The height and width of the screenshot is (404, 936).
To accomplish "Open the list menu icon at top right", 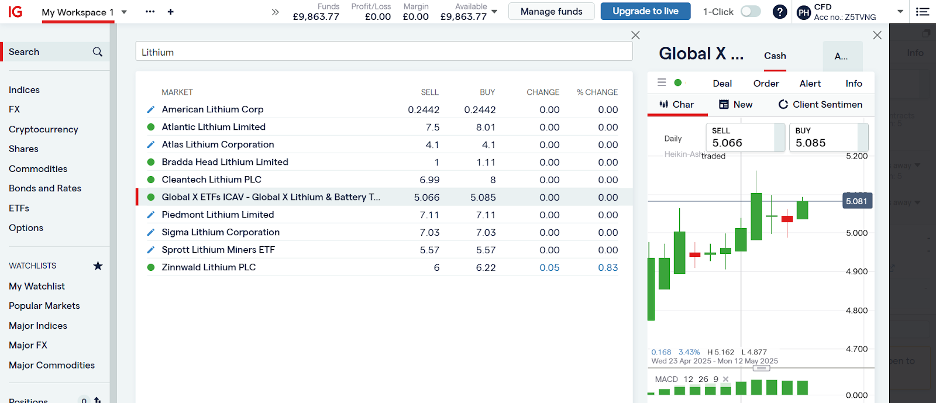I will click(x=920, y=11).
